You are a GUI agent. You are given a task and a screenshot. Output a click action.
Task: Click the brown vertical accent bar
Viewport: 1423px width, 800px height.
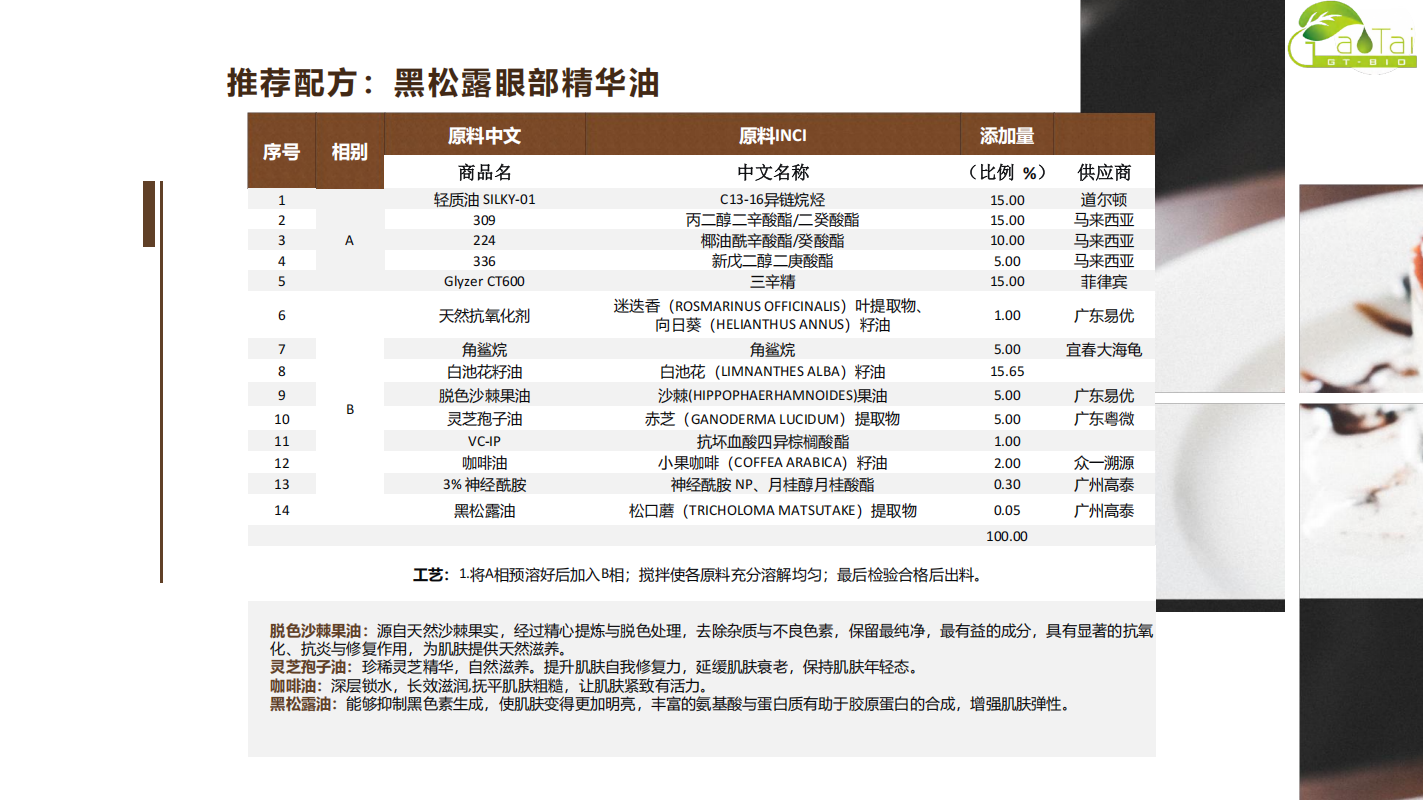point(149,214)
